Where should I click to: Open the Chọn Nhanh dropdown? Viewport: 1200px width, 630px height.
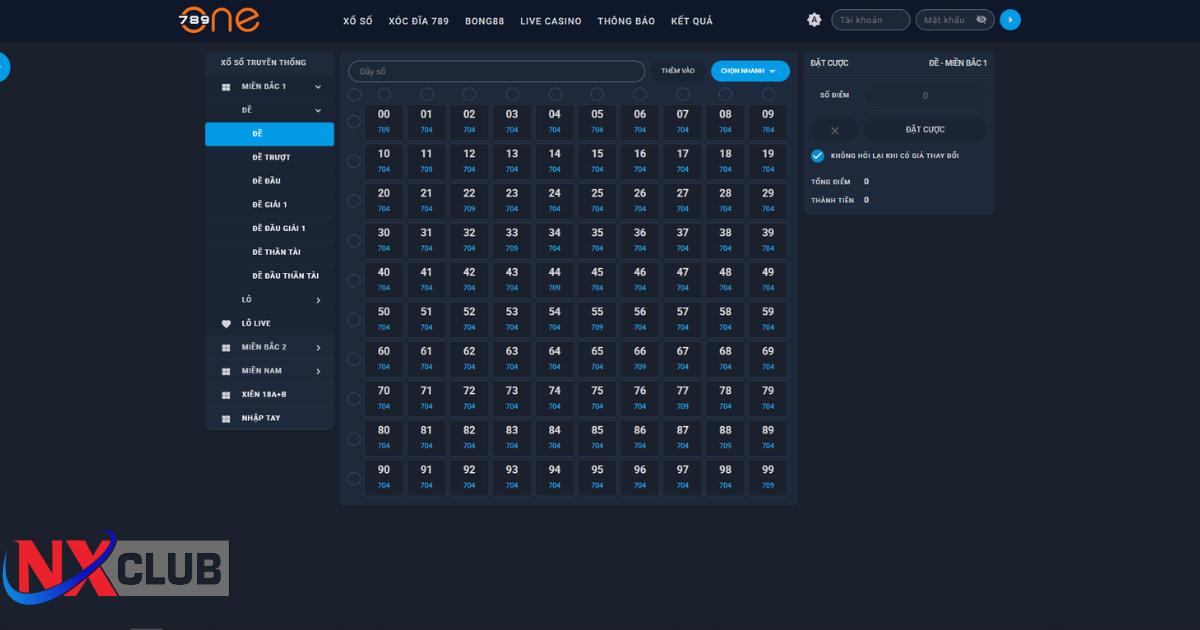(749, 71)
